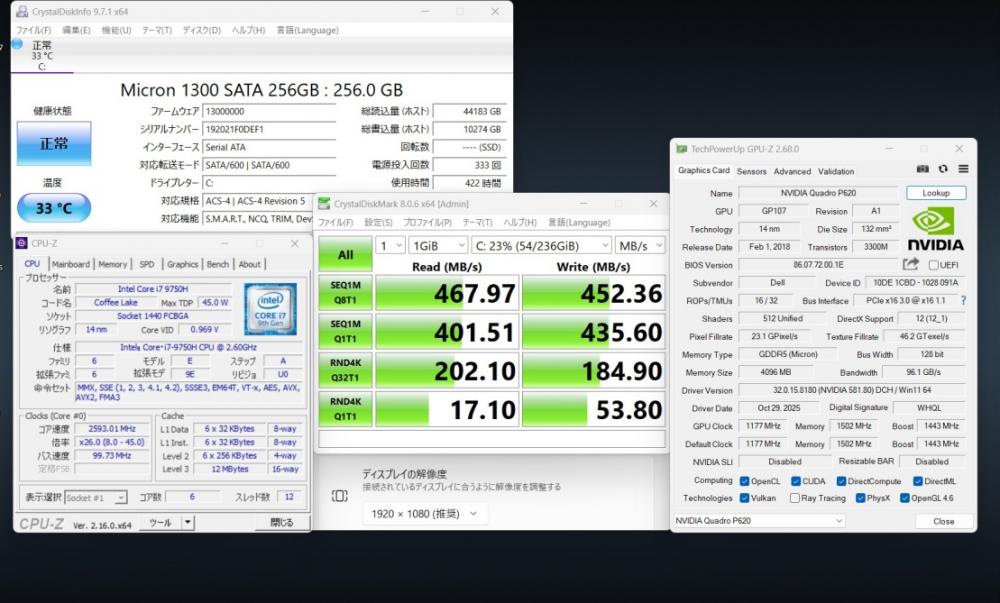
Task: Click CrystalDiskInfo title bar app icon
Action: 22,11
